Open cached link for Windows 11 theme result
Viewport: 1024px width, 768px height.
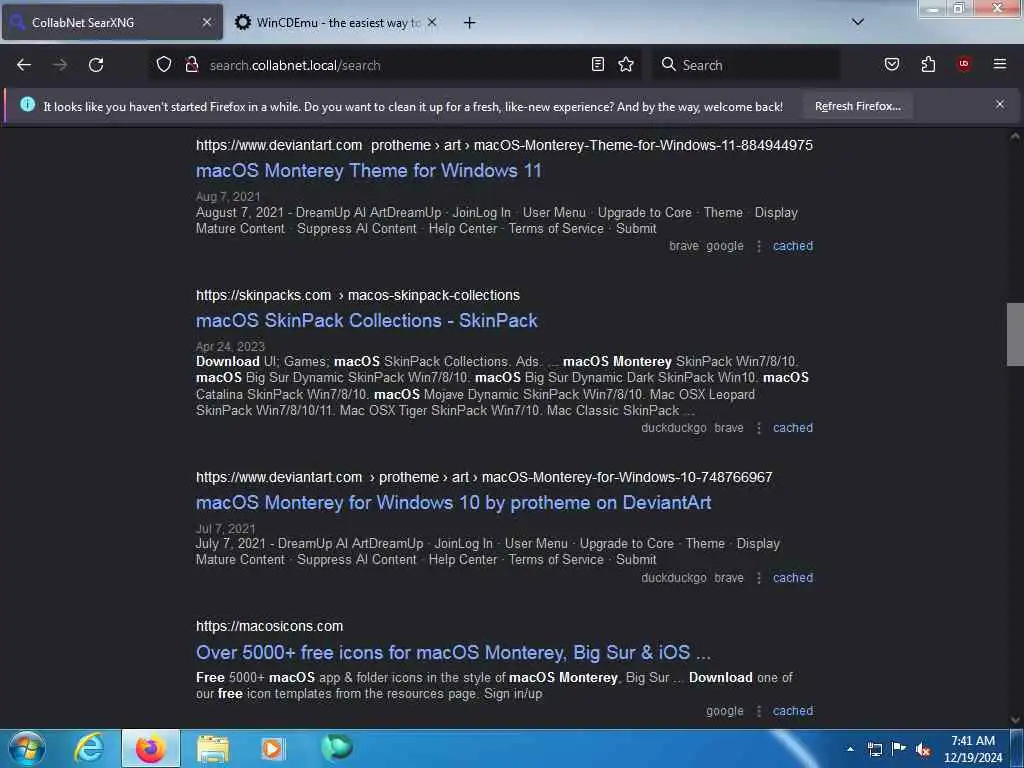(793, 246)
